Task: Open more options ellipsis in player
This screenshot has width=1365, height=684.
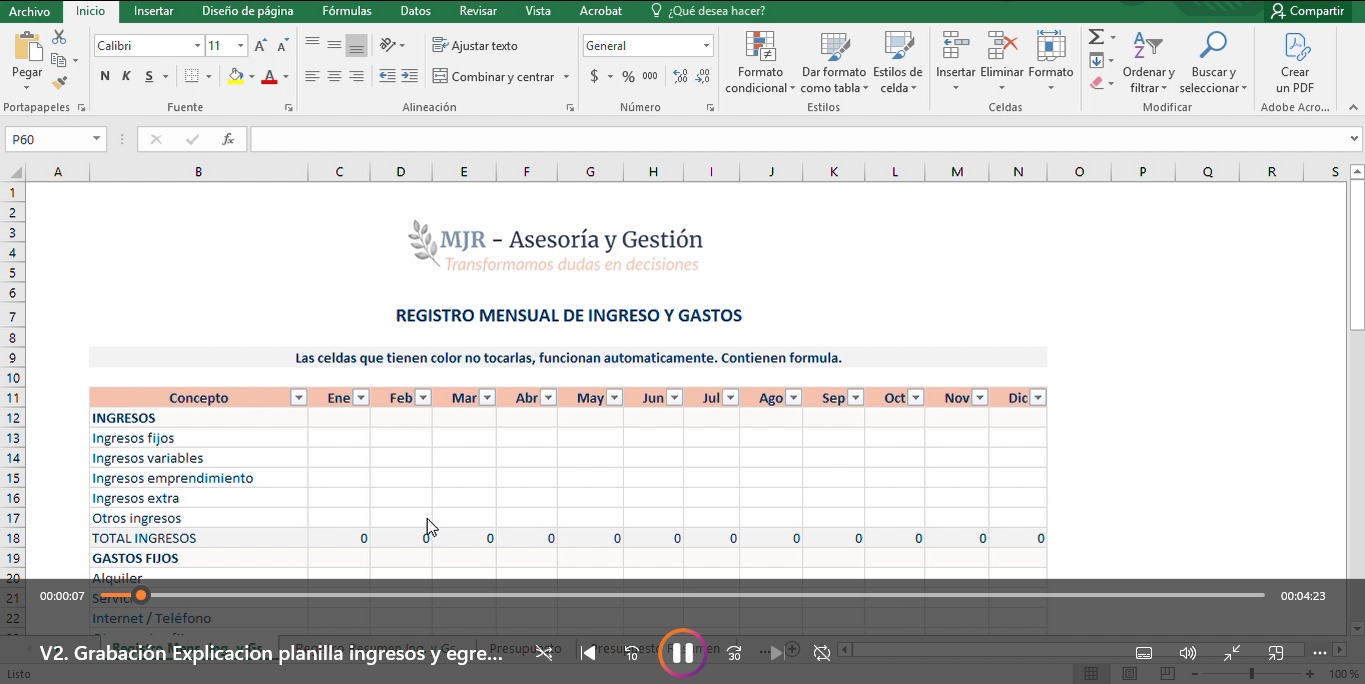Action: pos(1320,653)
